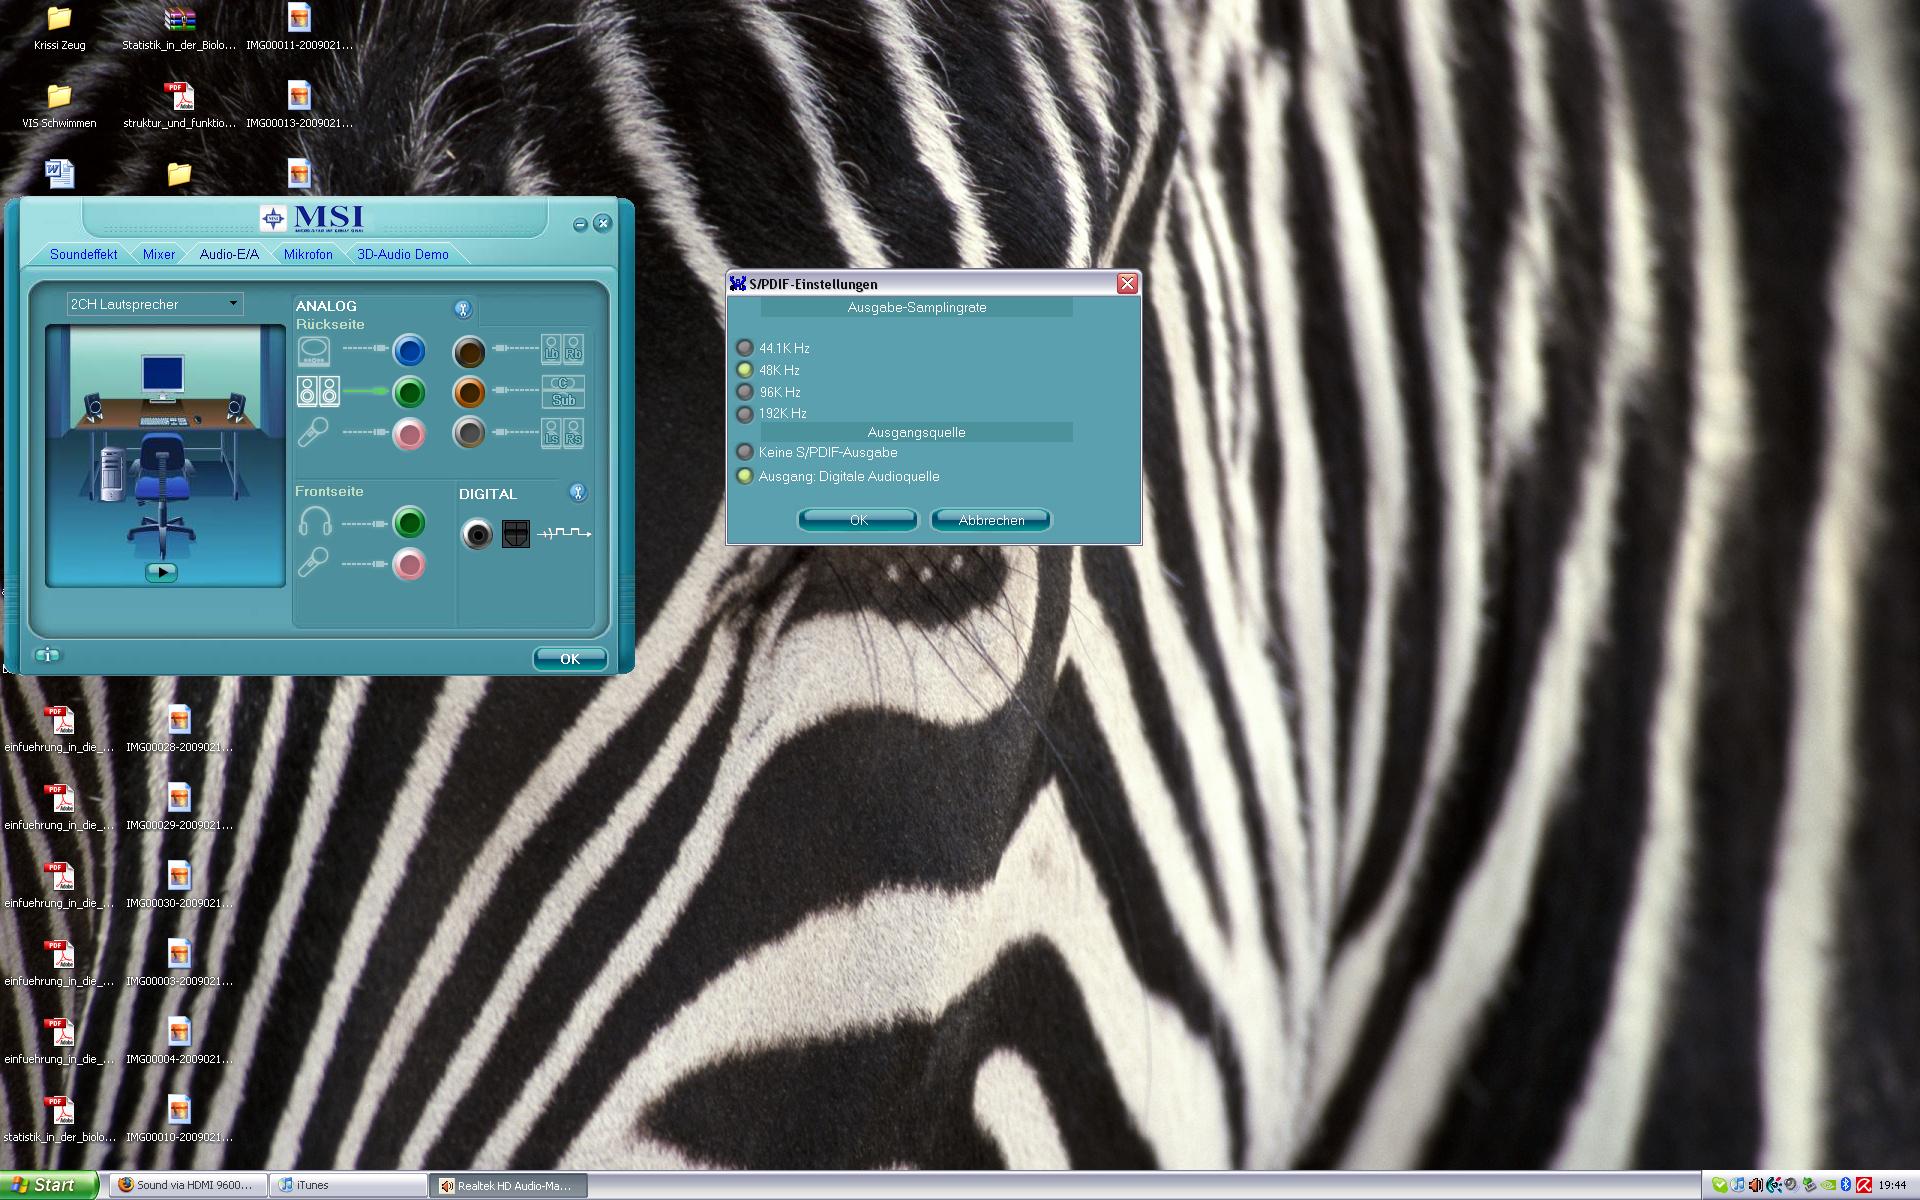Play the speaker test in room preview

pos(161,572)
